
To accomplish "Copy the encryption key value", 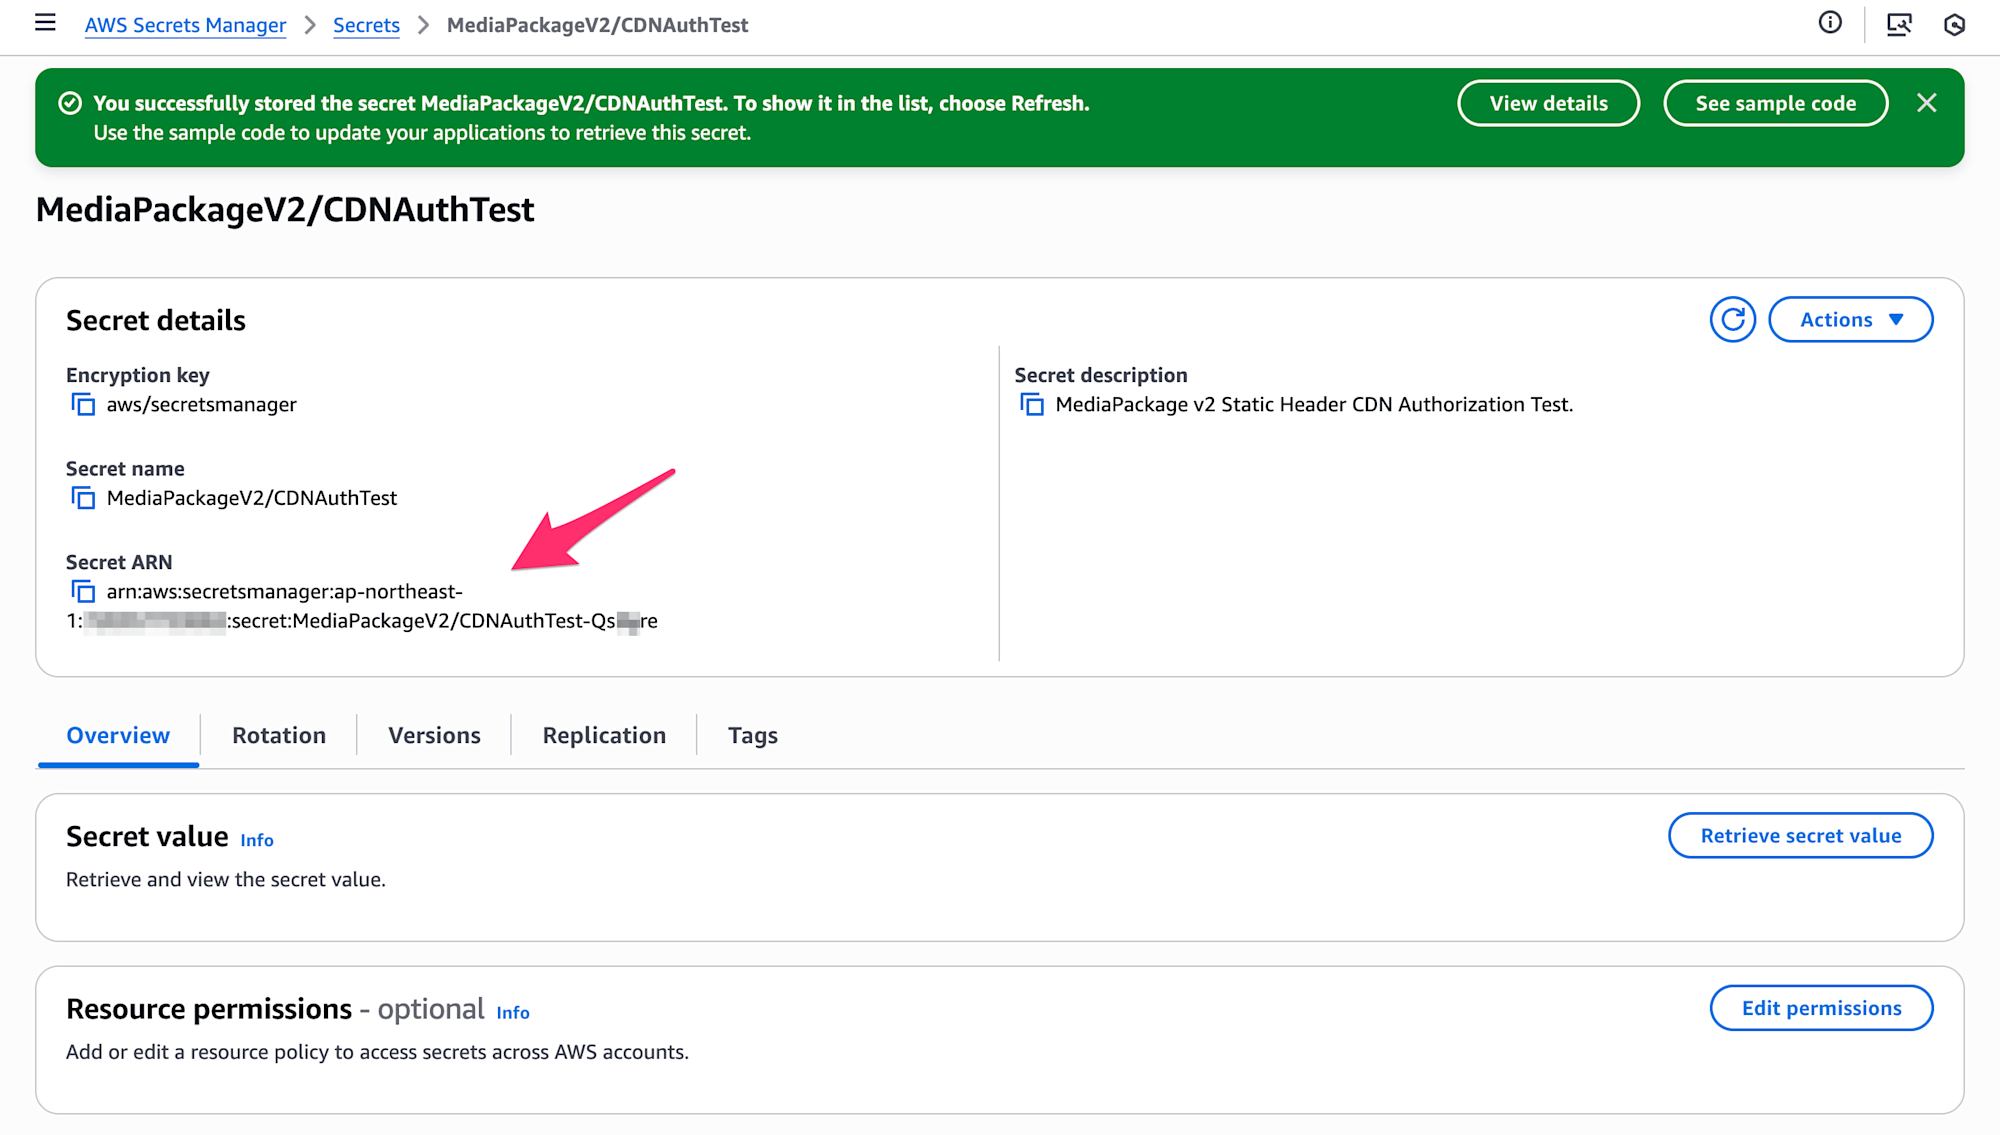I will tap(83, 405).
